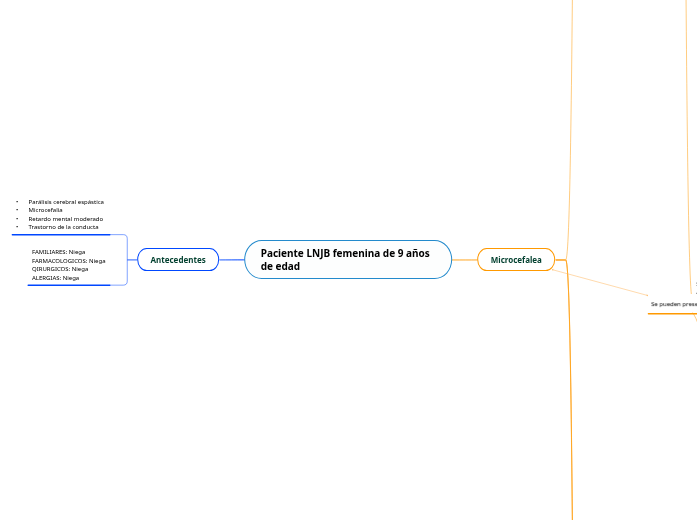
Task: Click the 'Retardo mental moderado' bullet text
Action: [x=65, y=219]
